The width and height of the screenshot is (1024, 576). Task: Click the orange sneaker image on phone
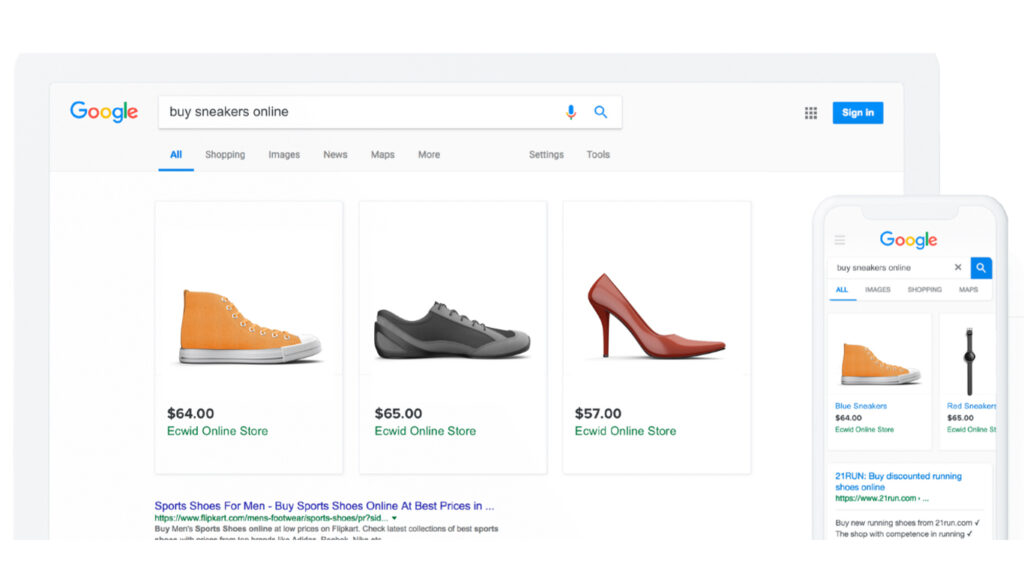tap(880, 363)
